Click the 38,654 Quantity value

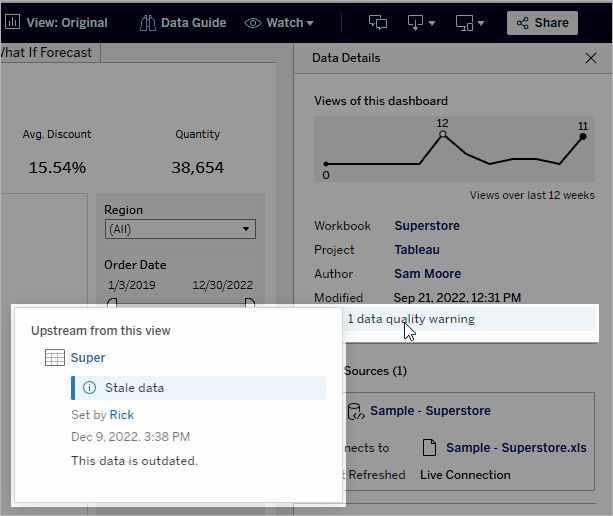tap(197, 168)
